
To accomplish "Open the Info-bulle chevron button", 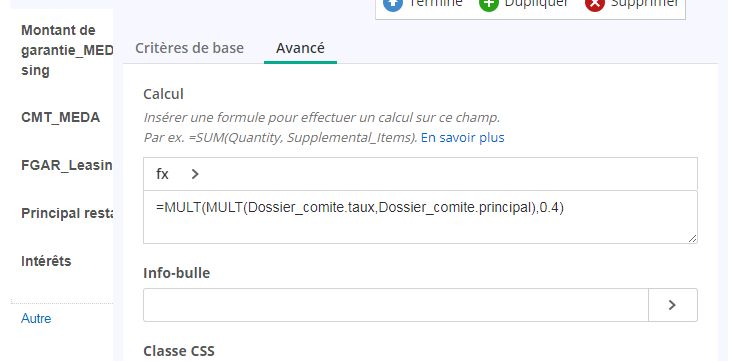I will pos(672,305).
